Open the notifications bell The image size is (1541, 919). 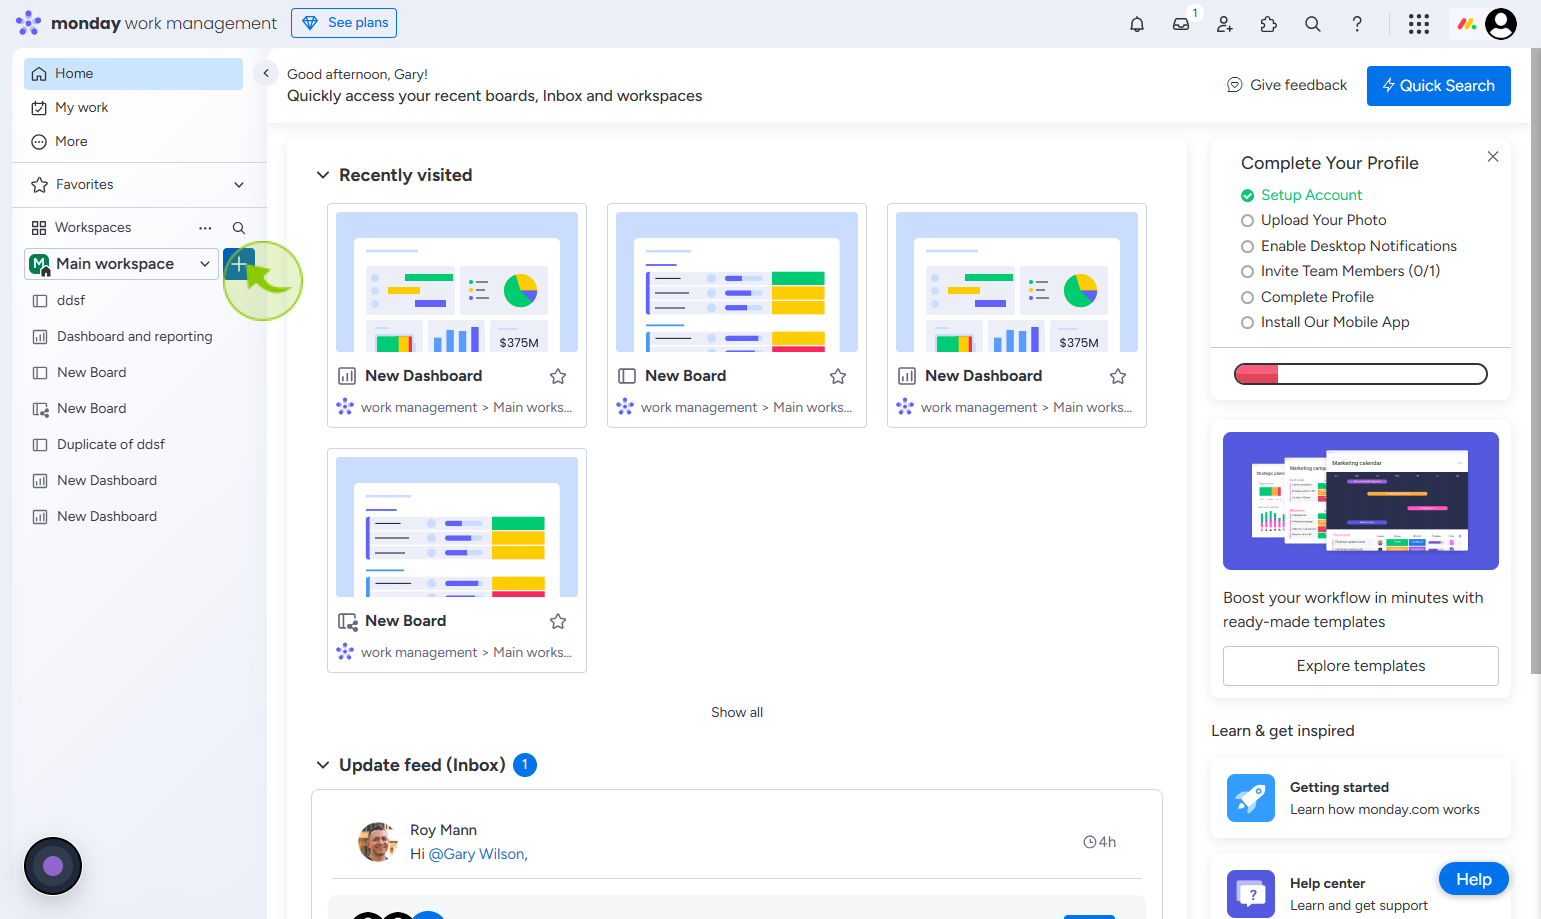[1137, 24]
